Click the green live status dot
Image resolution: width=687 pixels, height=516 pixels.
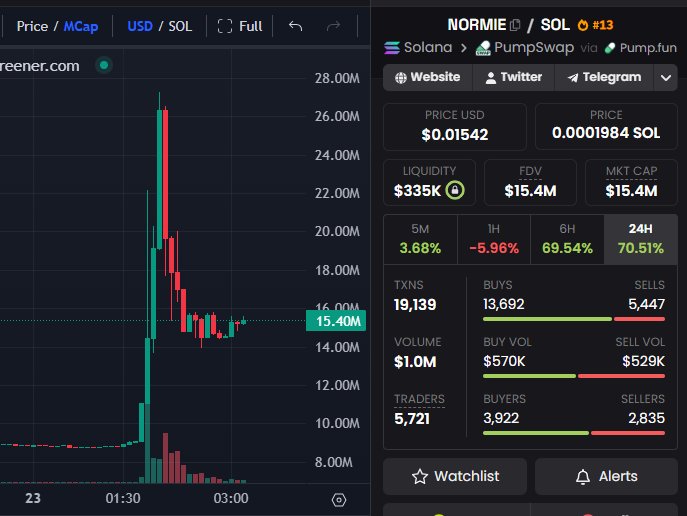tap(104, 65)
